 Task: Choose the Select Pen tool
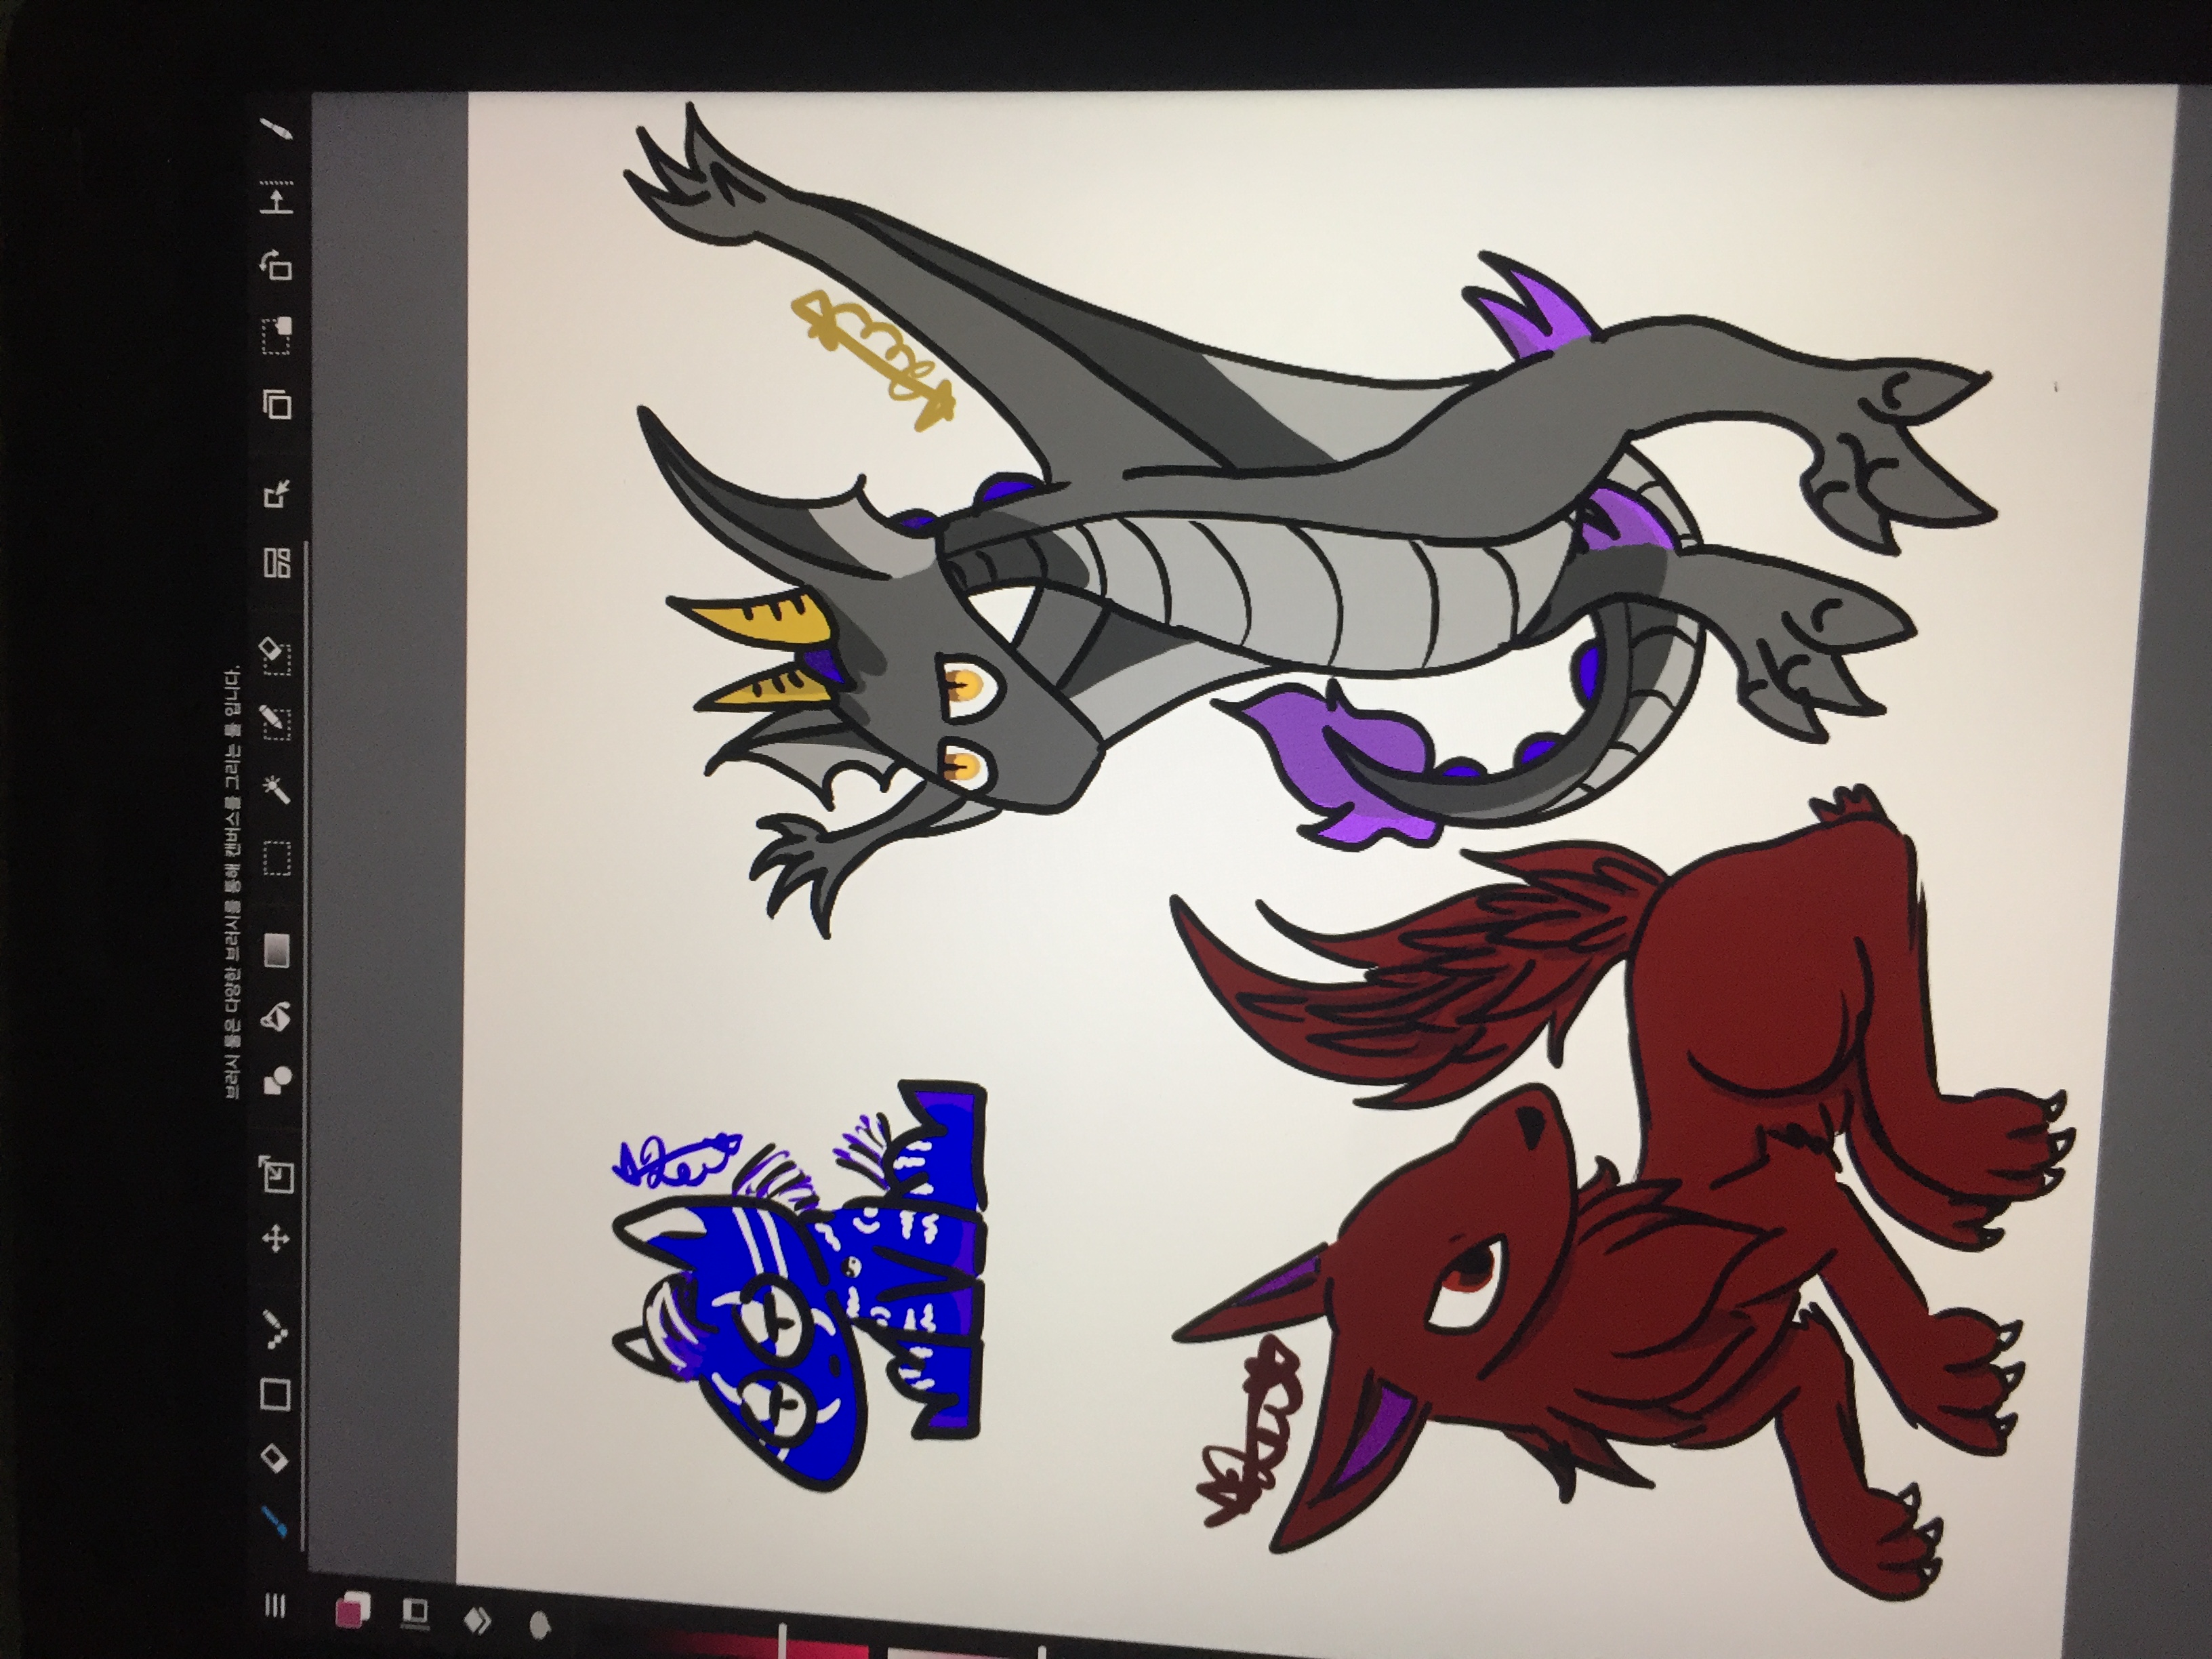pos(275,723)
